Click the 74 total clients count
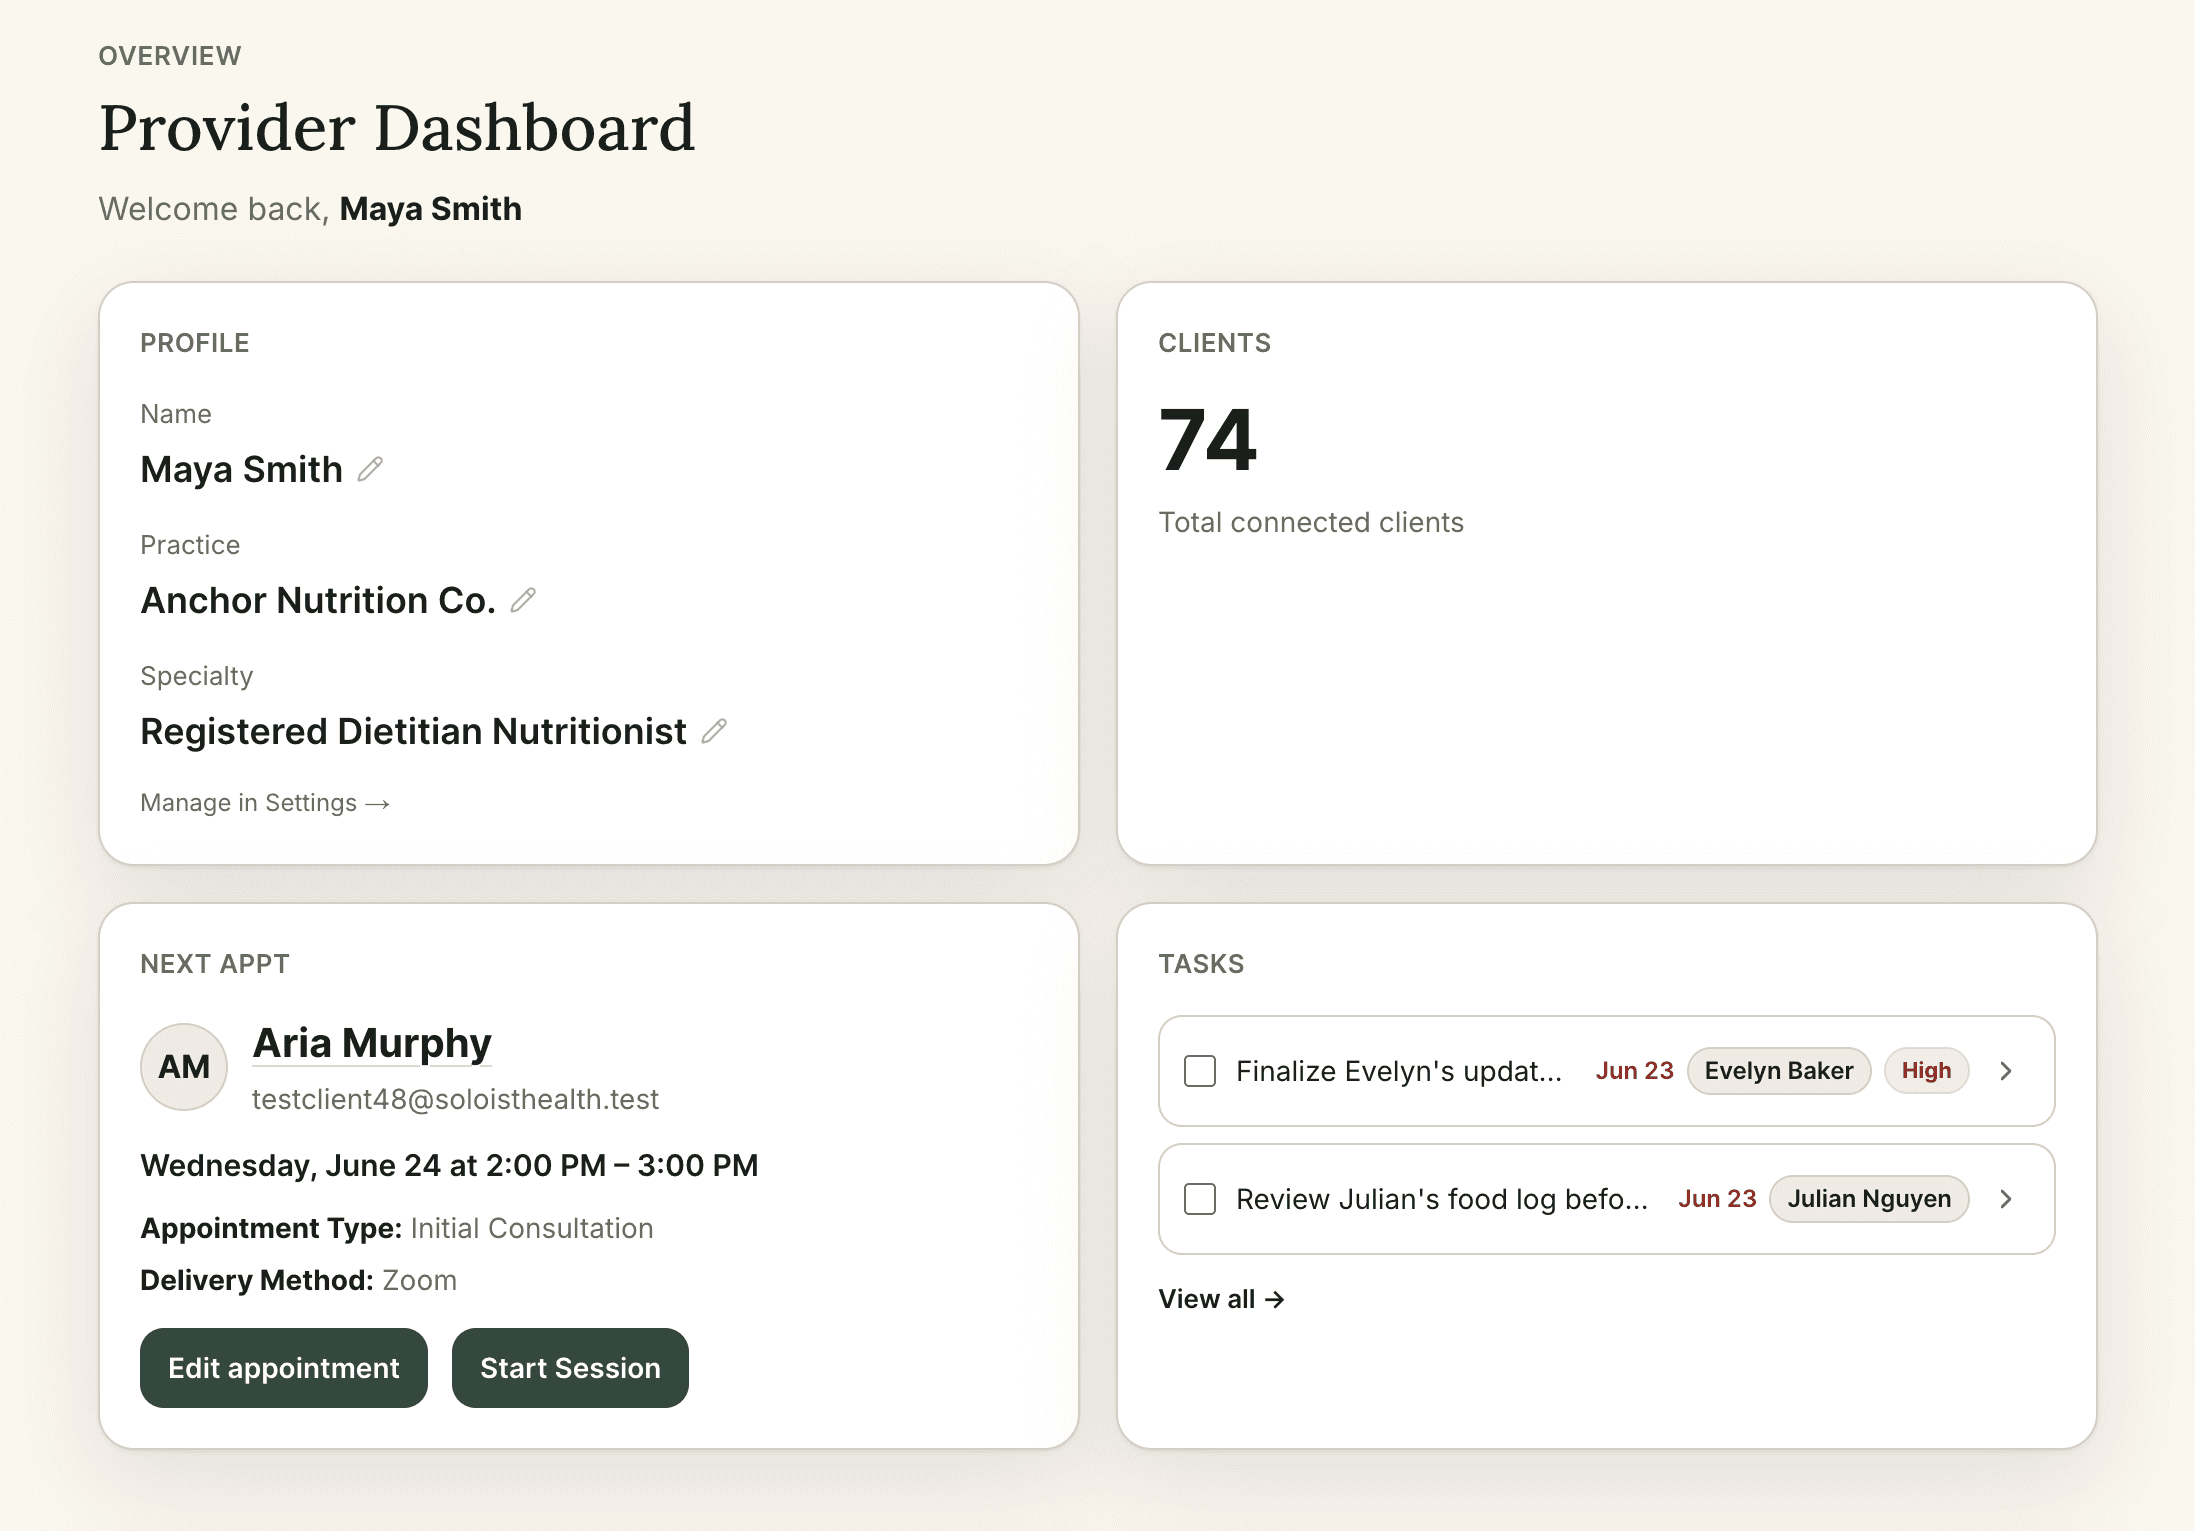The height and width of the screenshot is (1531, 2195). point(1207,440)
